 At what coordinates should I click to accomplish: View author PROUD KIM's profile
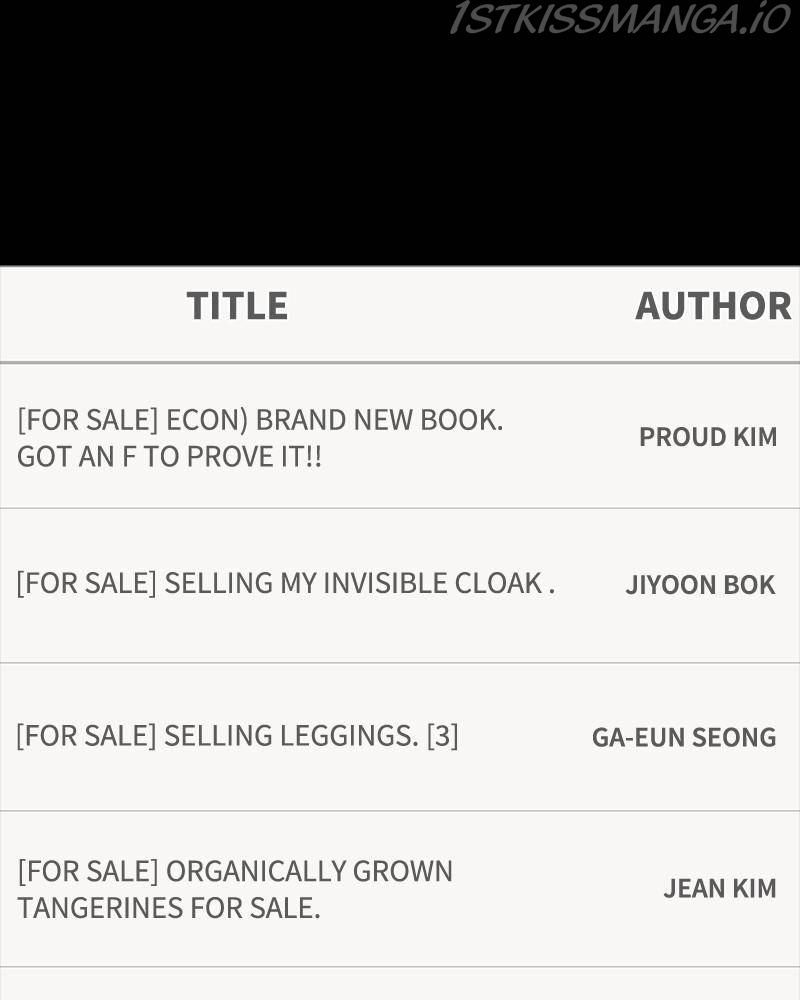point(708,437)
